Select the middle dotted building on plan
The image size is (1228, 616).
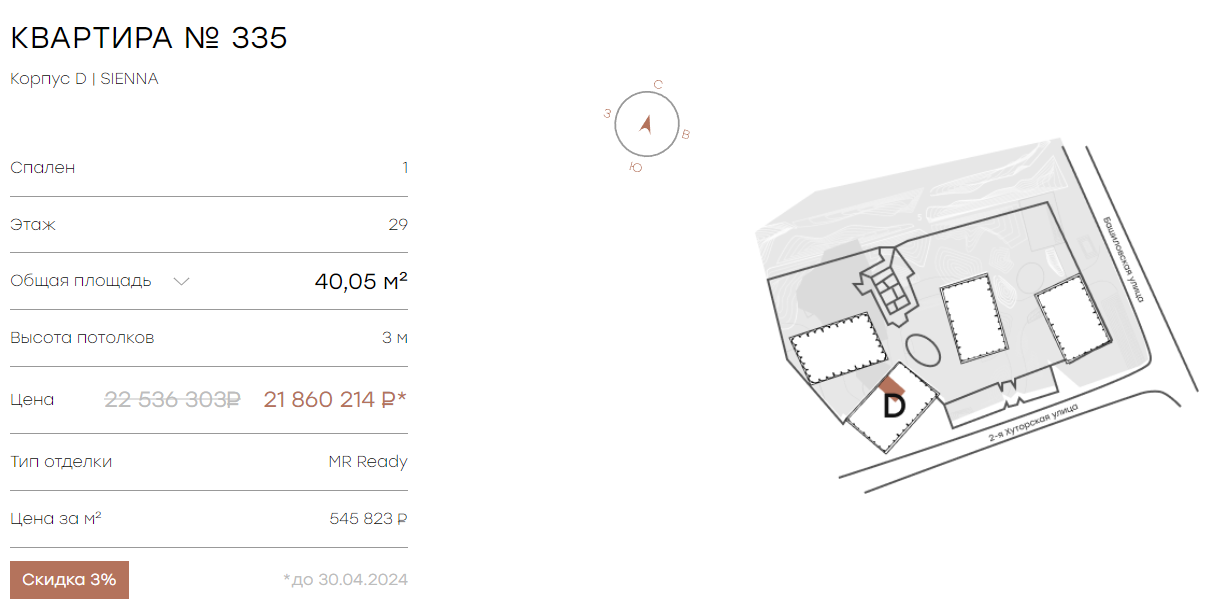[x=972, y=319]
